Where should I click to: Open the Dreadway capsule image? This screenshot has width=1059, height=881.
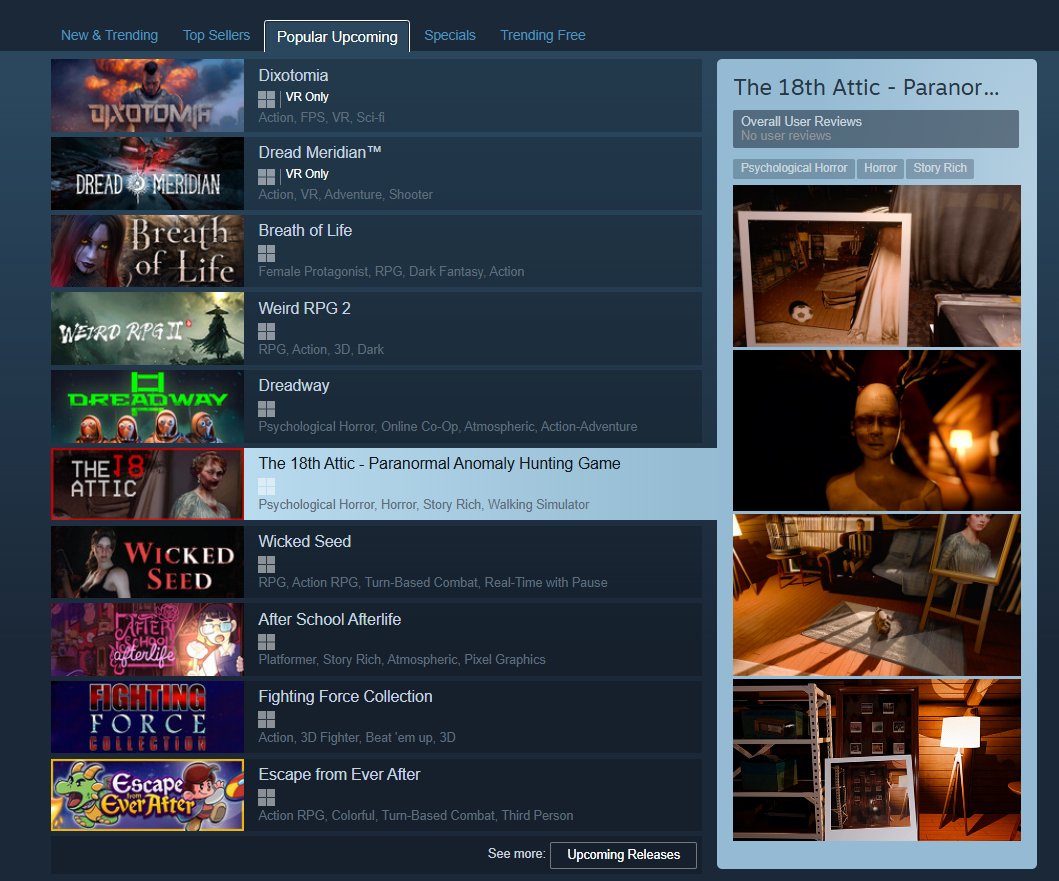click(x=147, y=406)
